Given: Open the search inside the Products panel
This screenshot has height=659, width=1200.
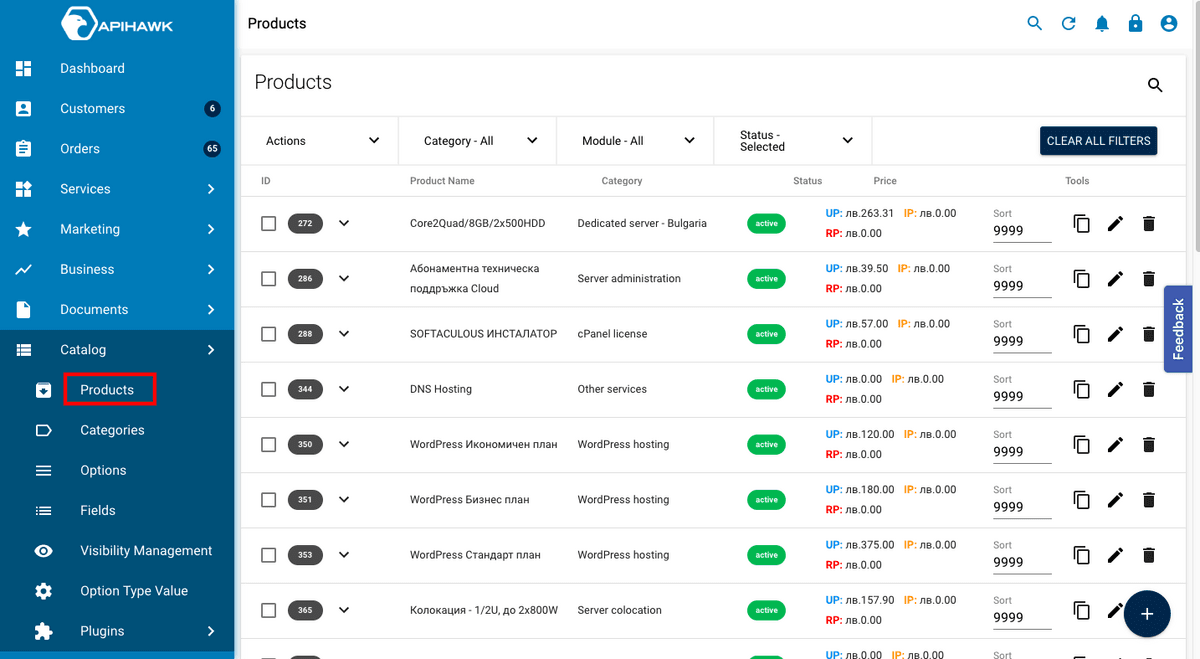Looking at the screenshot, I should click(x=1155, y=86).
